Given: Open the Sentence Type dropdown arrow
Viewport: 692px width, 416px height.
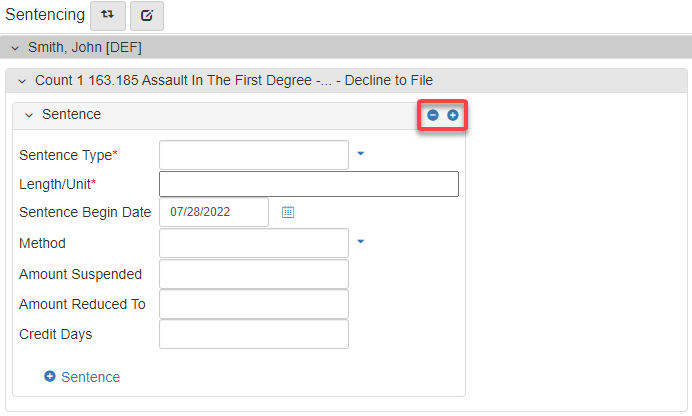Looking at the screenshot, I should (x=361, y=154).
